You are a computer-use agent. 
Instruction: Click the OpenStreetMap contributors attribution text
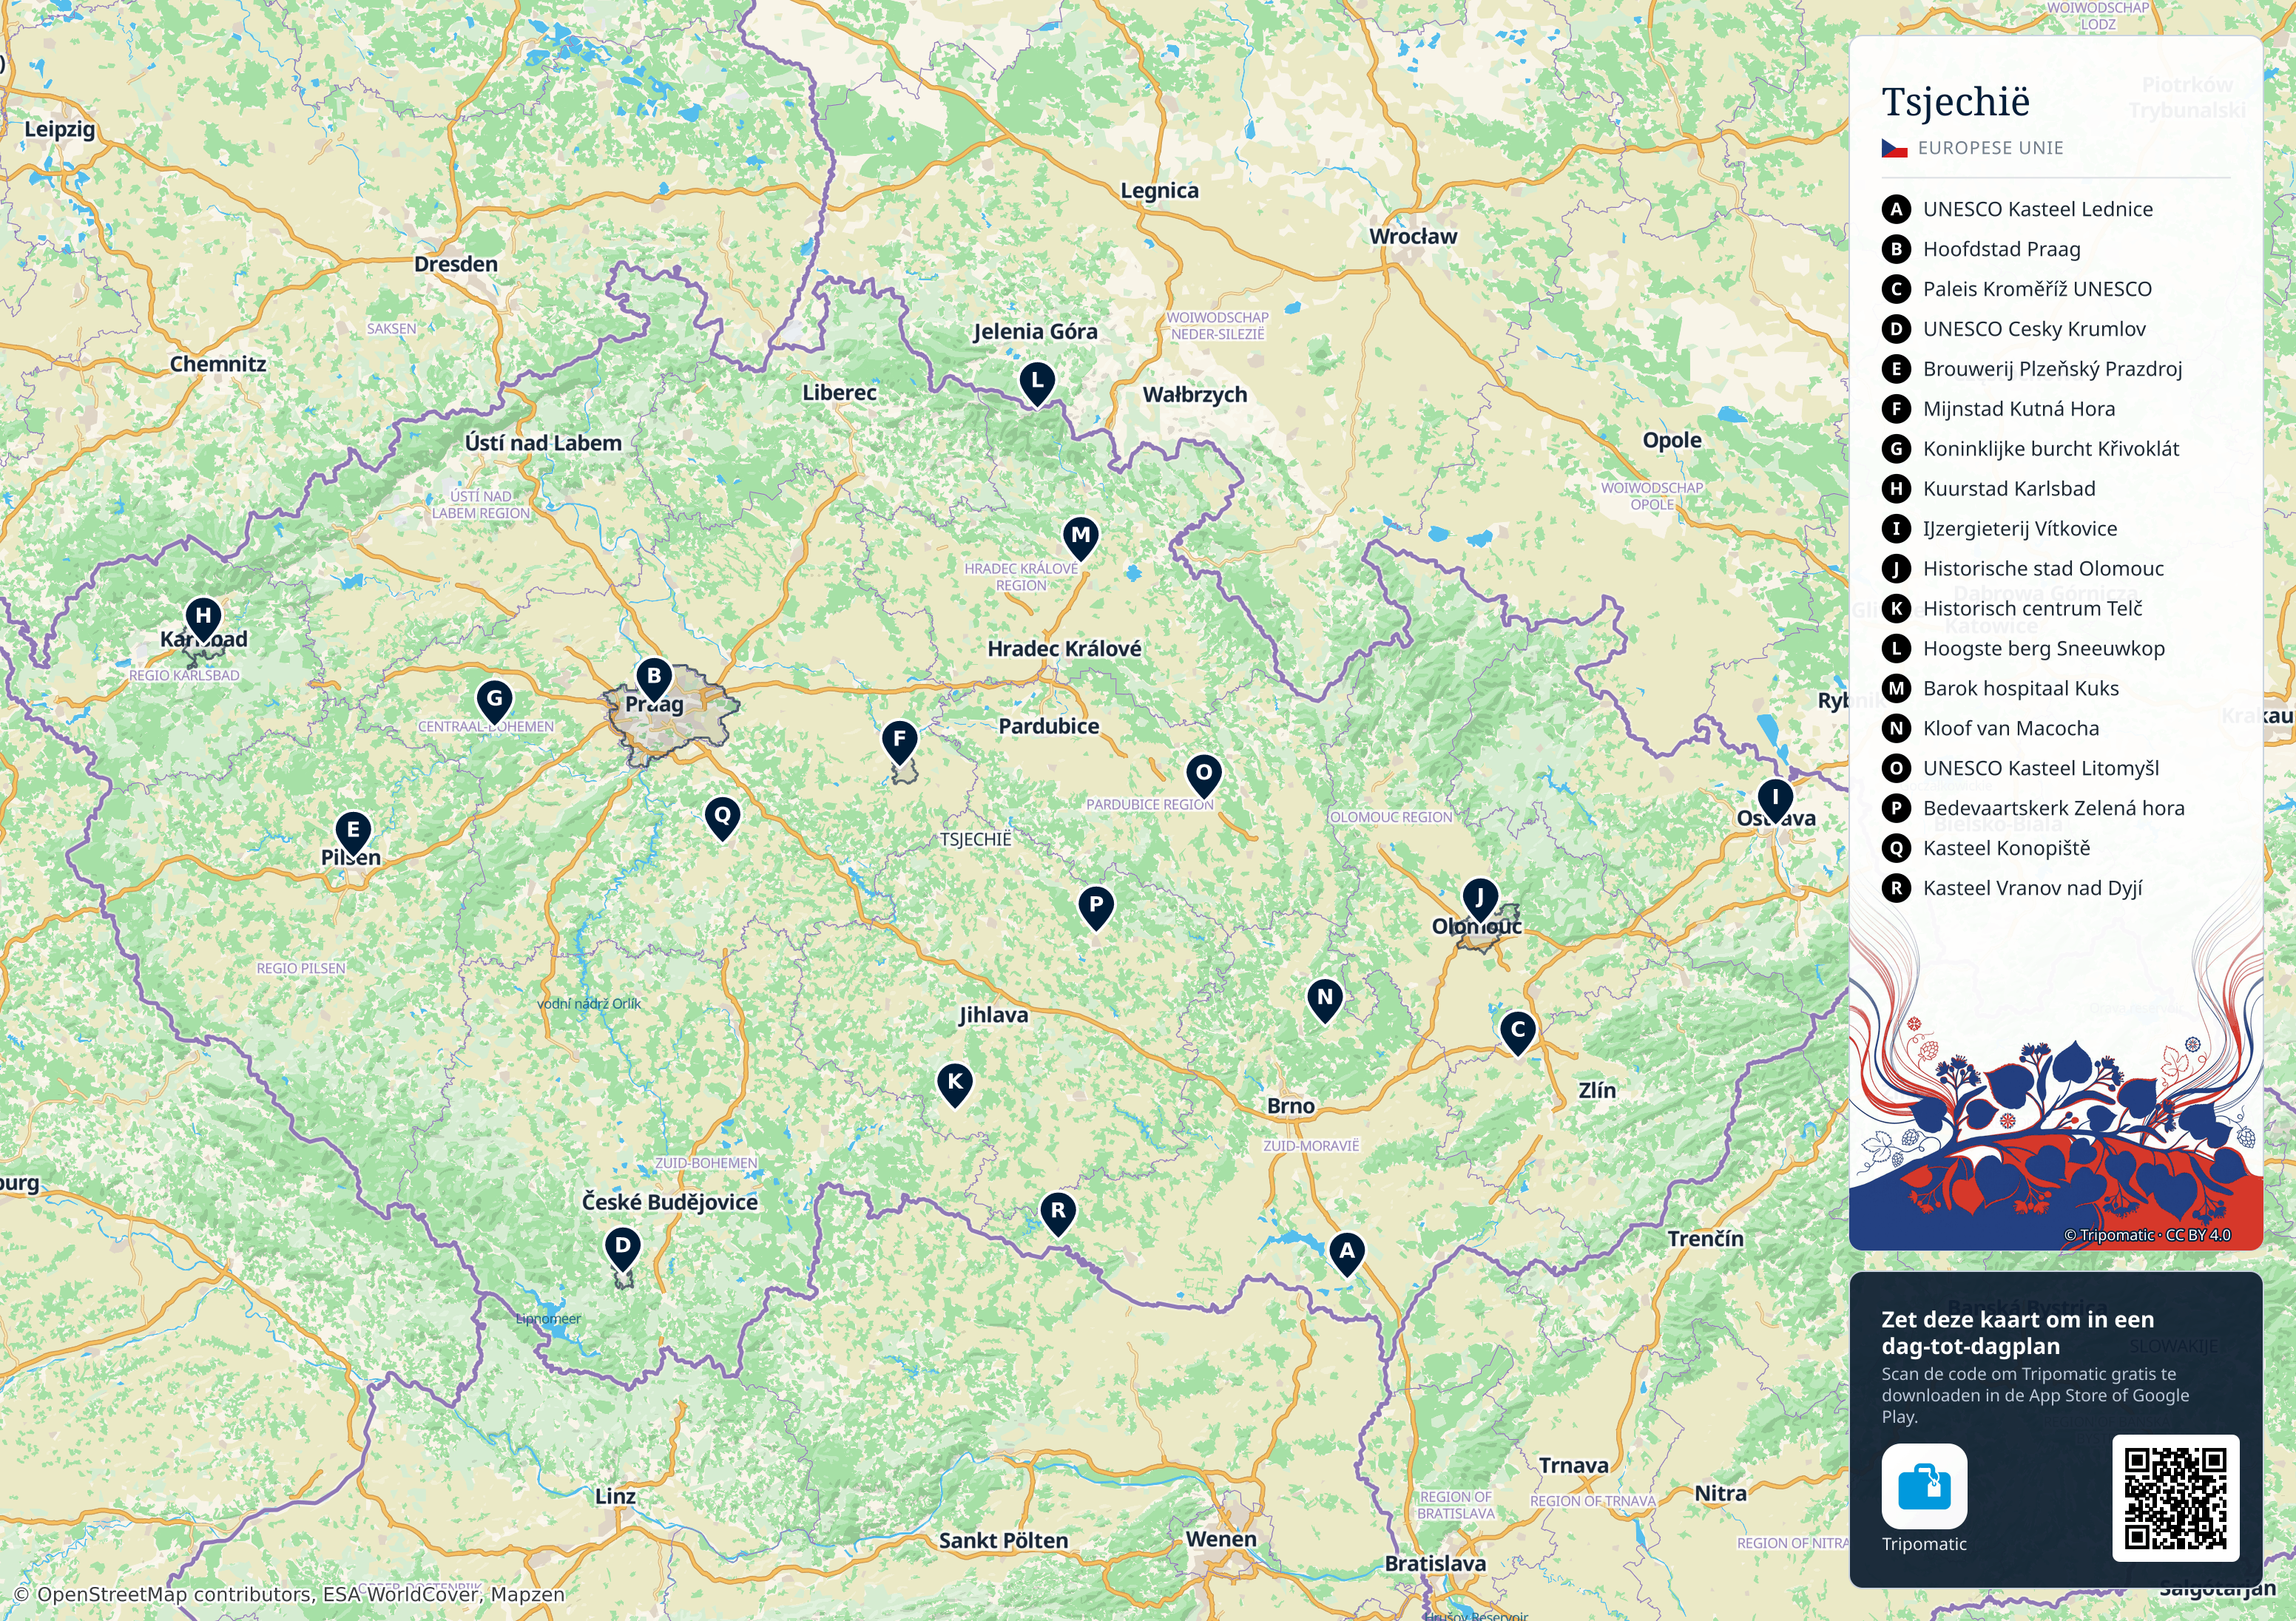[289, 1594]
